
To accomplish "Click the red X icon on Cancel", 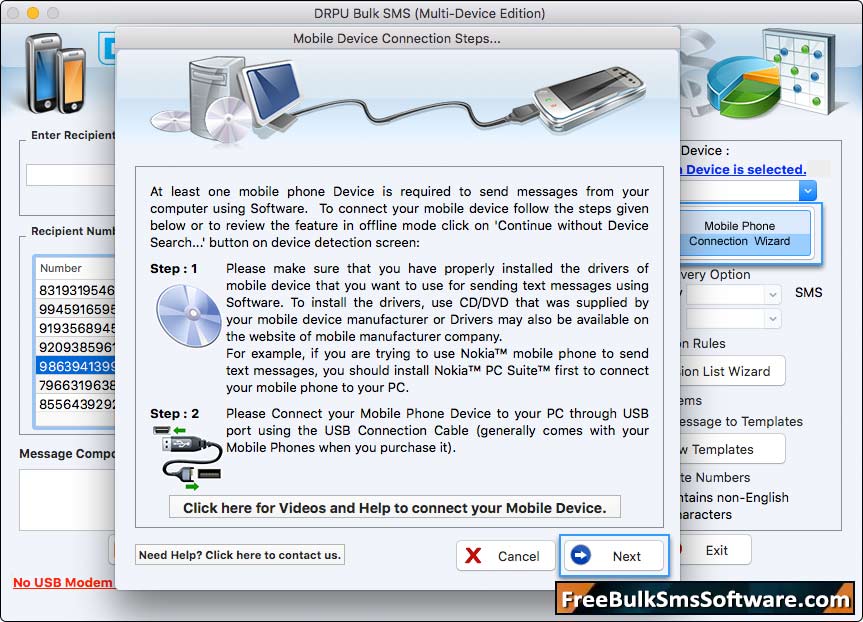I will tap(473, 556).
